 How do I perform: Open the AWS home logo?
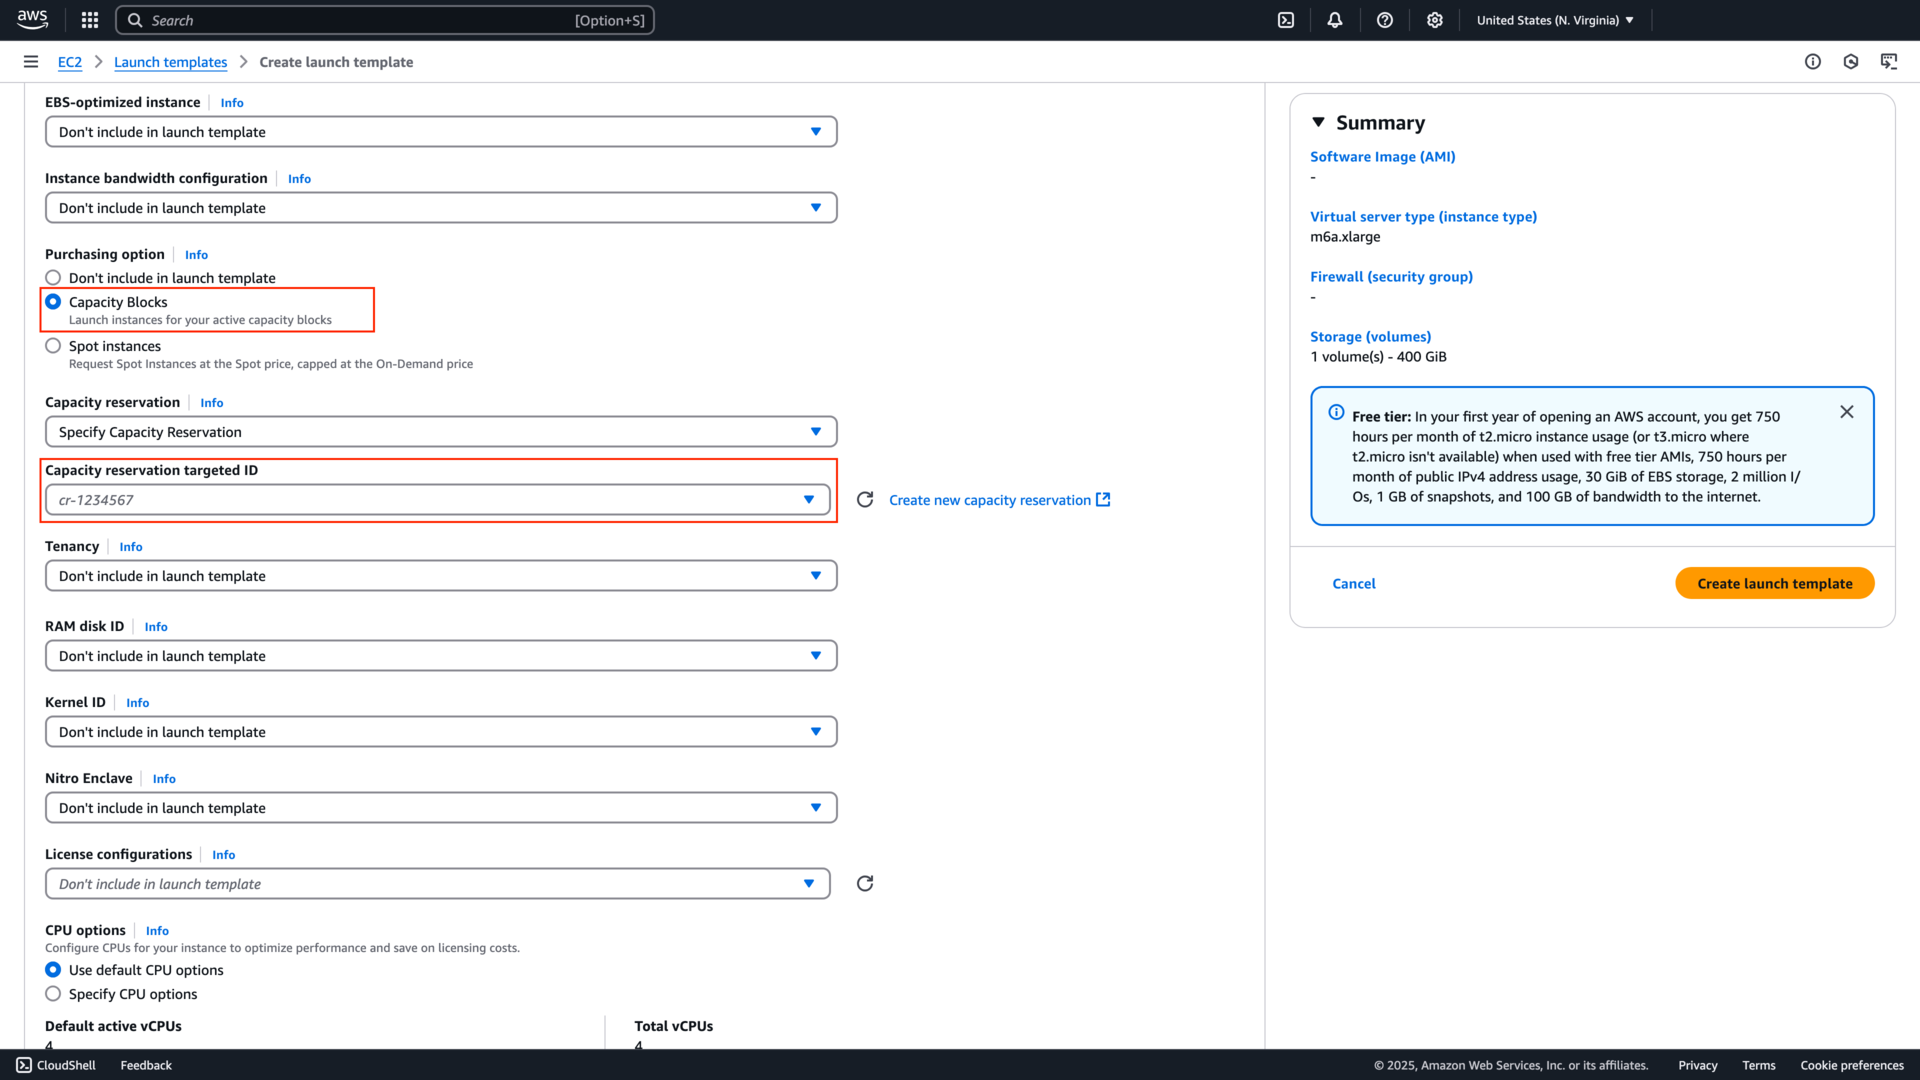(x=32, y=19)
